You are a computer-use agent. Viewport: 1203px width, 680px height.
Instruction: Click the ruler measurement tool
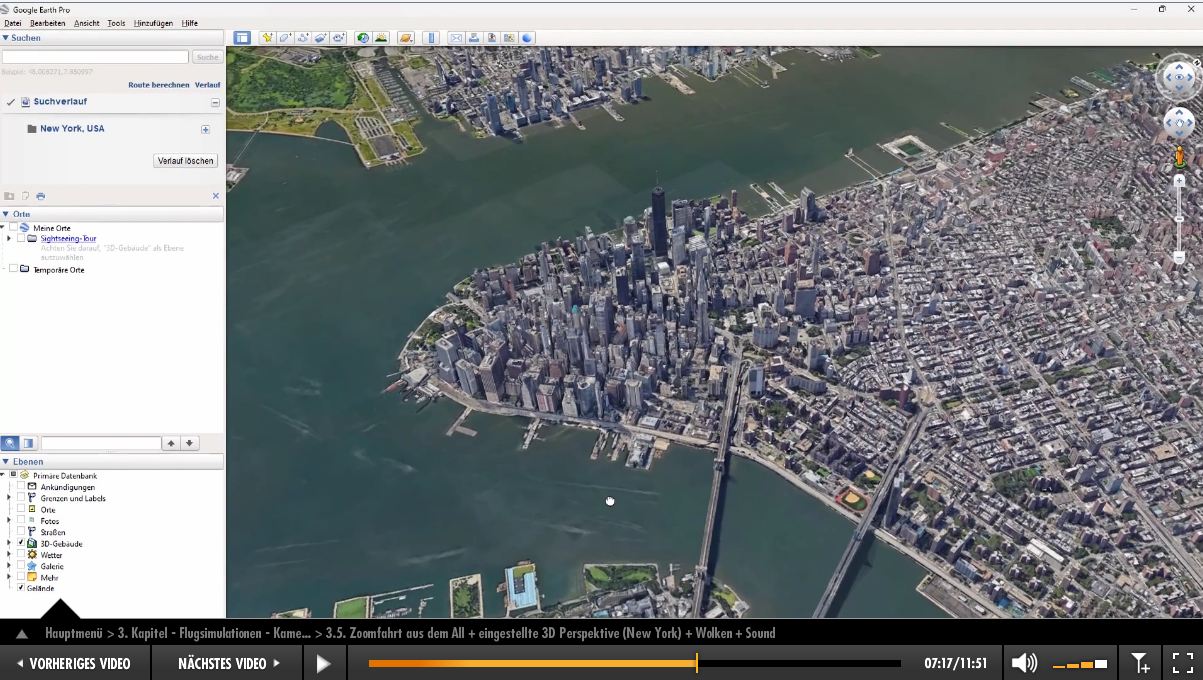click(x=432, y=38)
